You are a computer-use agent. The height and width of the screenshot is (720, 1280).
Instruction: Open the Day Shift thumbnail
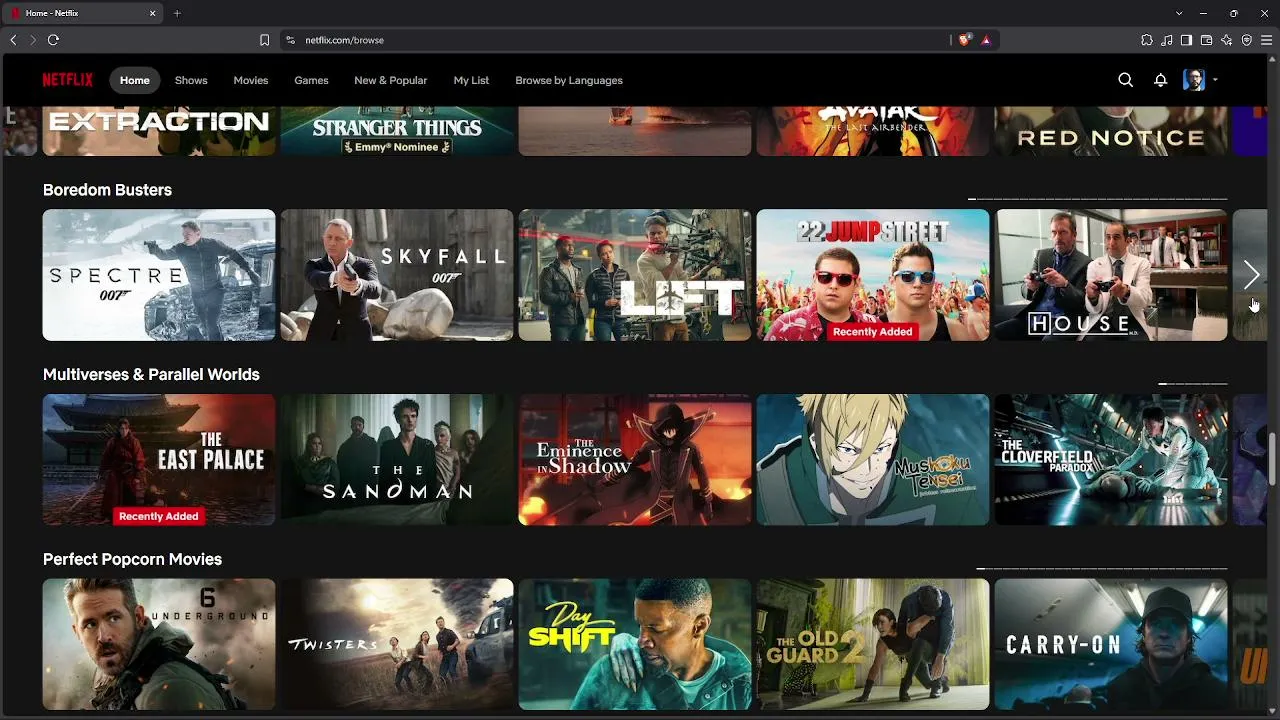tap(635, 645)
